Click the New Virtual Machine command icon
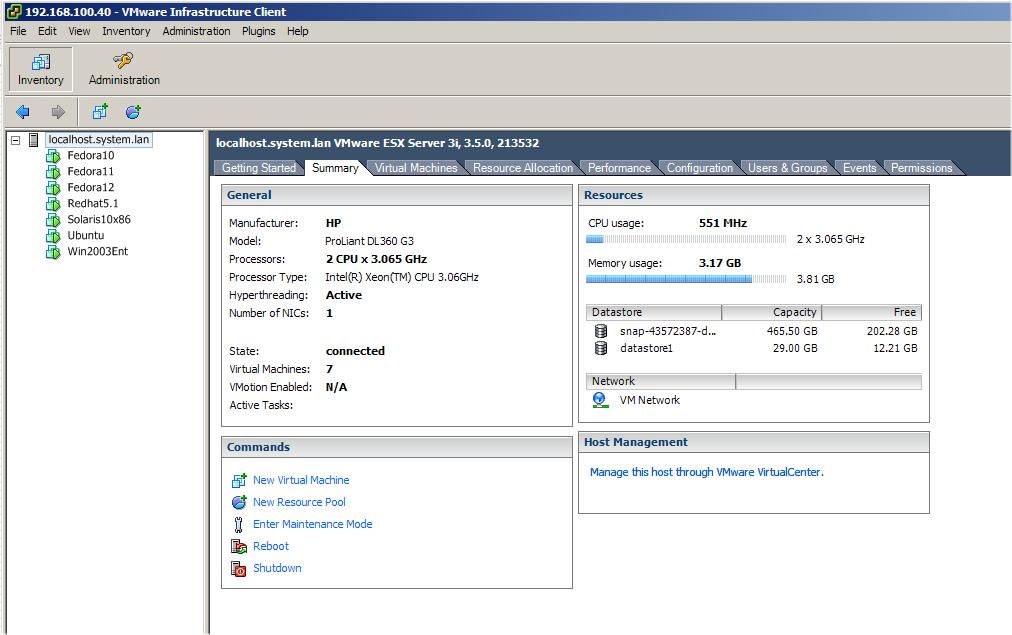 point(239,481)
